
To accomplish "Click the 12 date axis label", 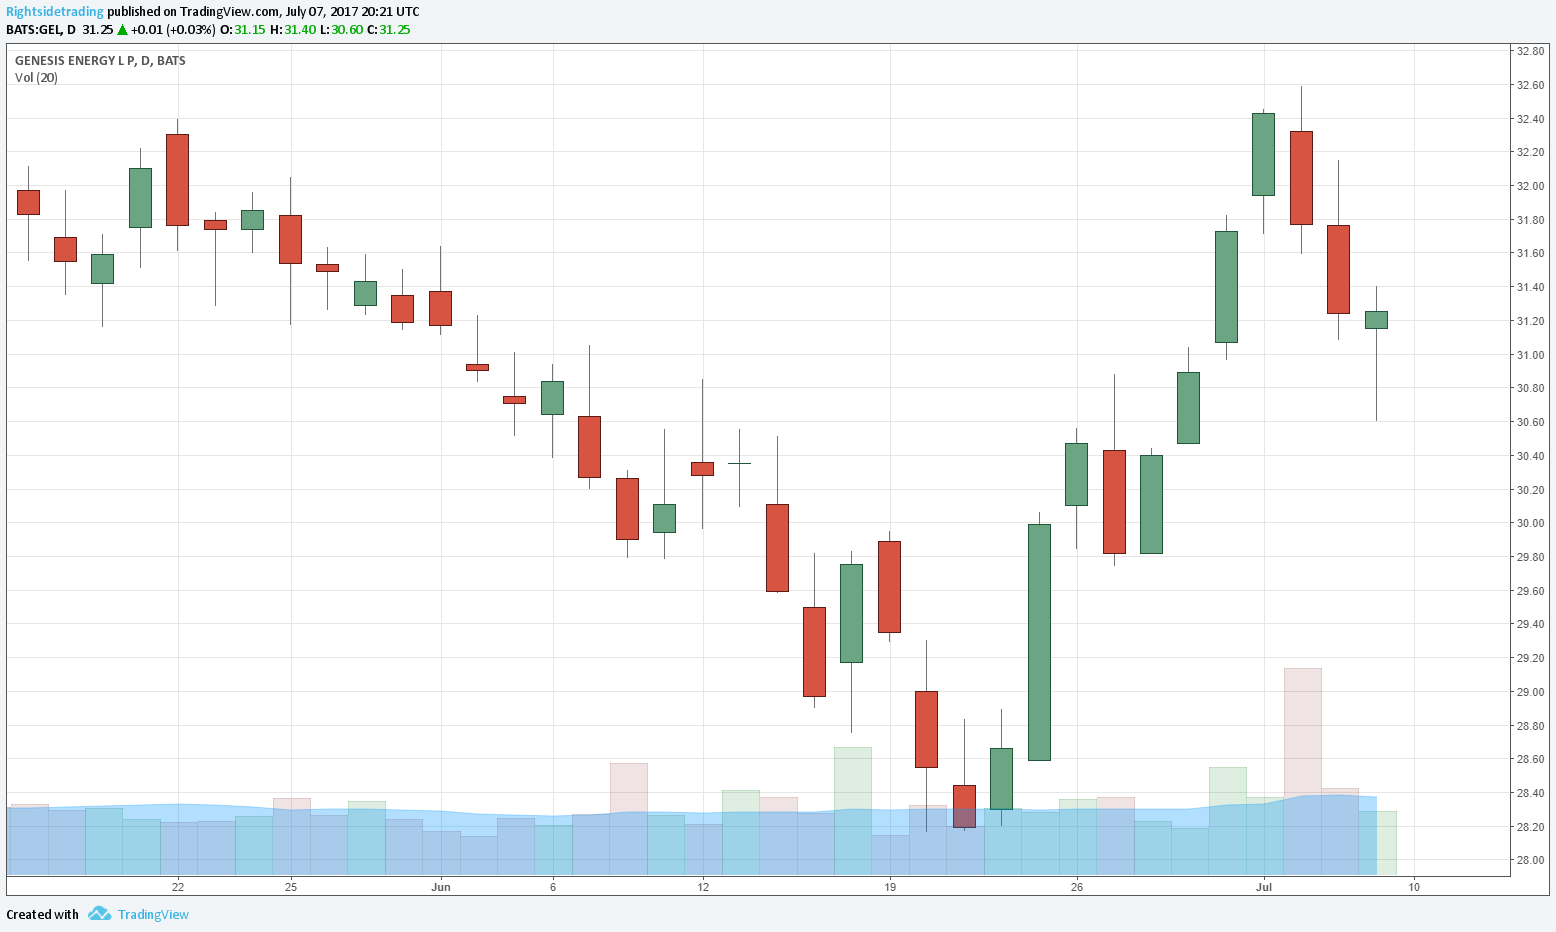I will tap(703, 887).
